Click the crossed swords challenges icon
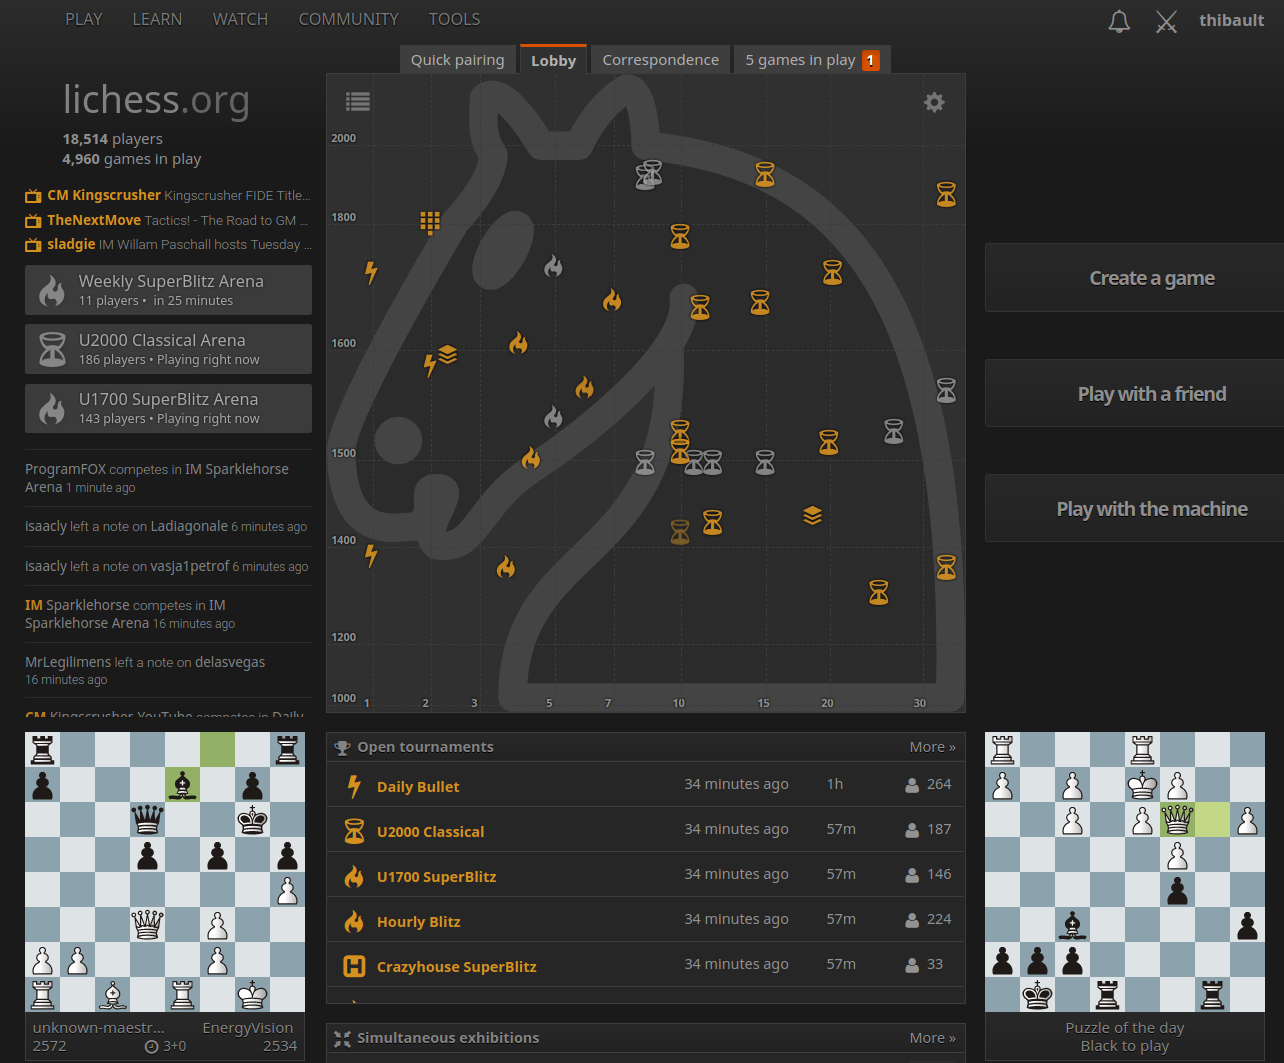1284x1063 pixels. tap(1166, 22)
